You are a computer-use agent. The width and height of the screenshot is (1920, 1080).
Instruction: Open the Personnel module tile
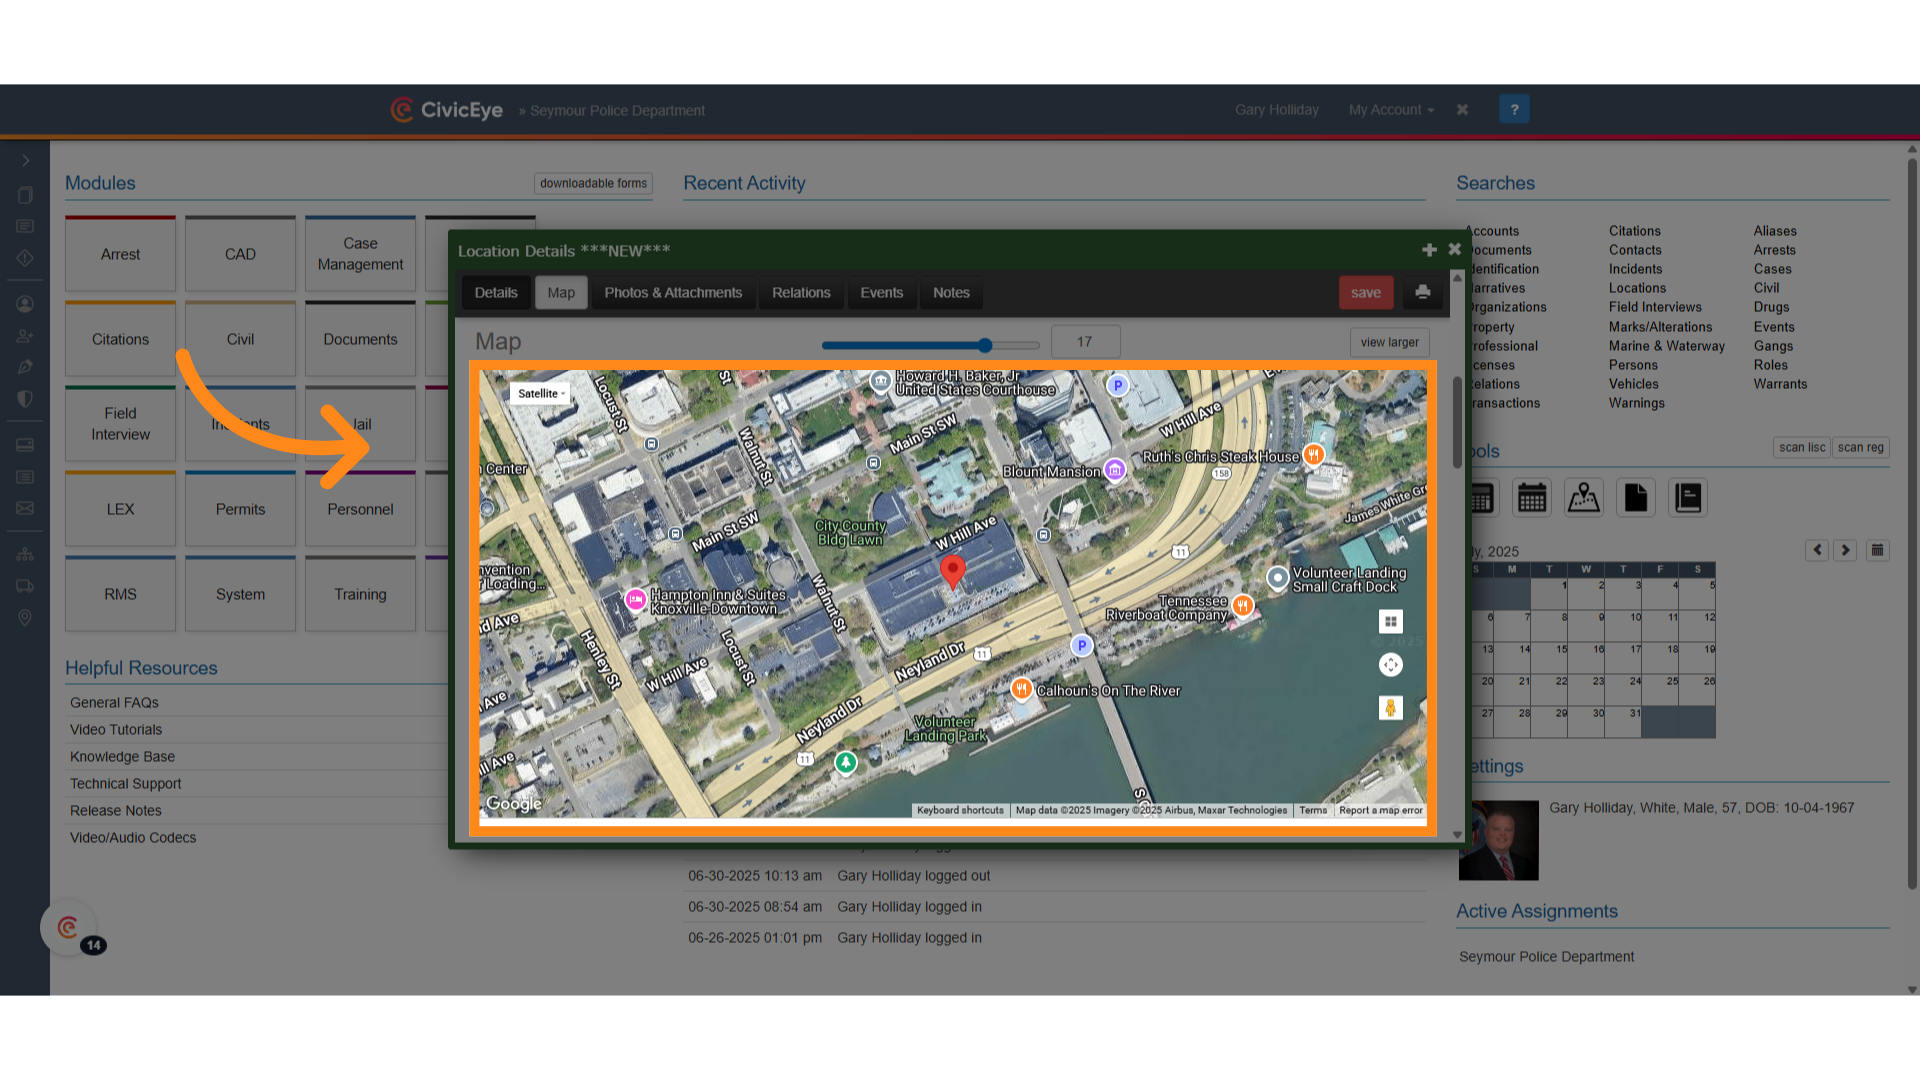(360, 509)
